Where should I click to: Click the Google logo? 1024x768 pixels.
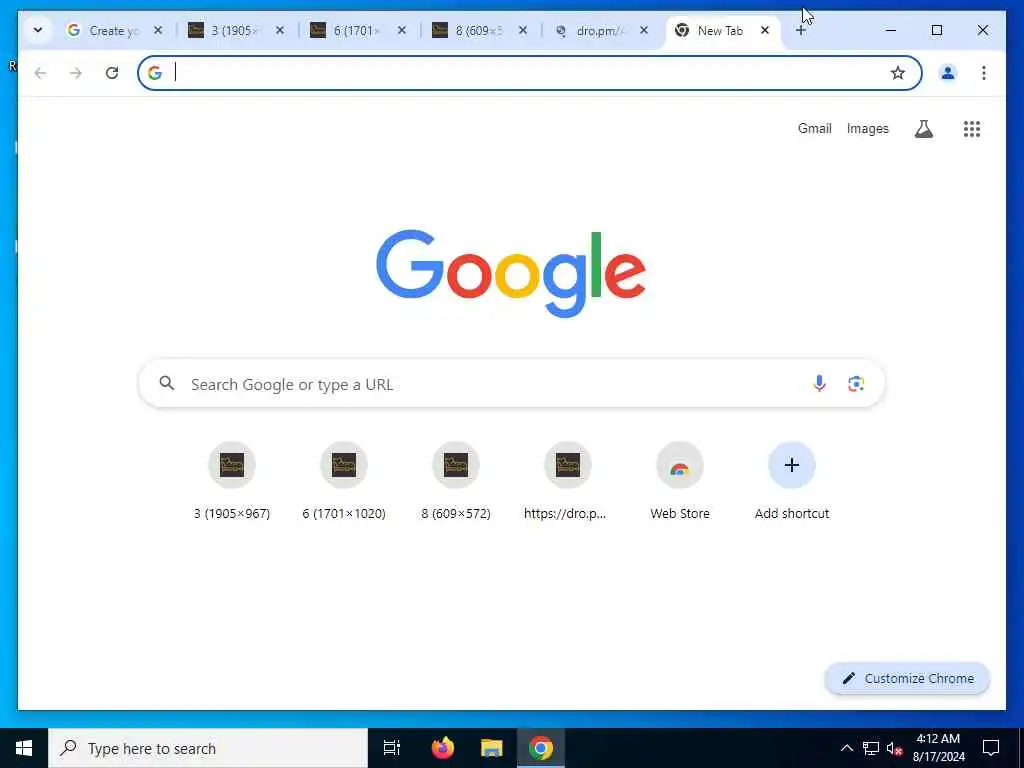point(511,273)
